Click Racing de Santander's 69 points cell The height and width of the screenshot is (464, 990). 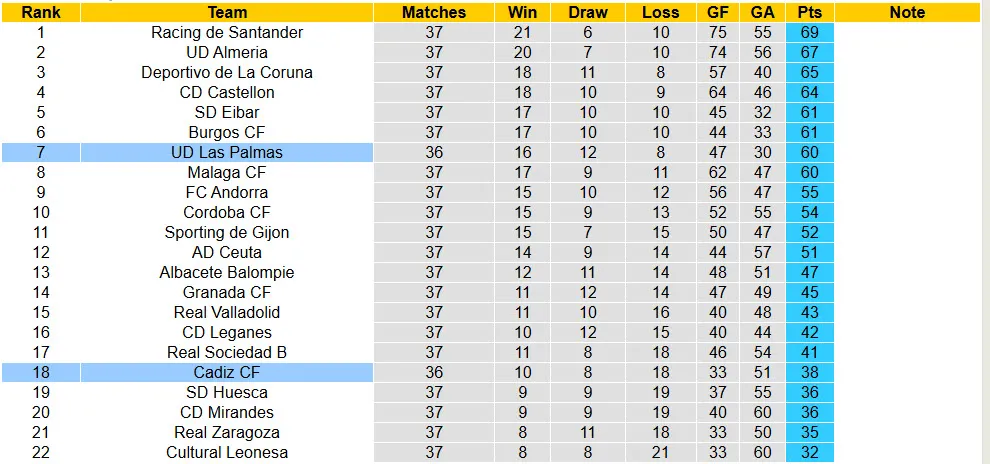(x=809, y=32)
